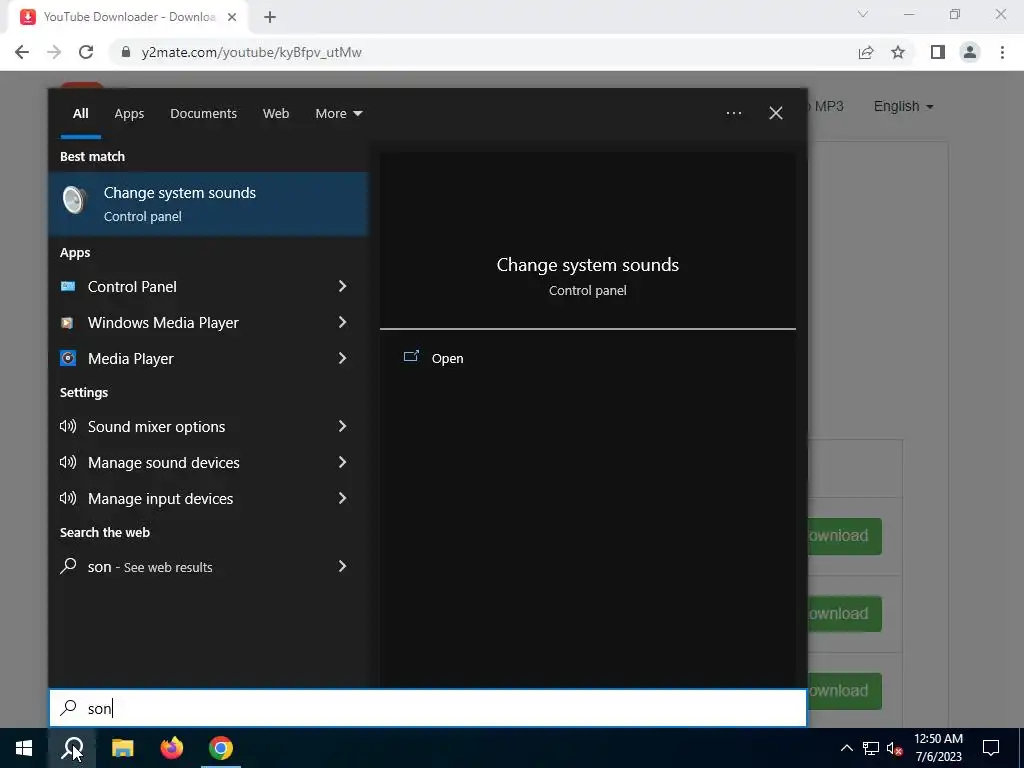Open a new Chrome tab
The height and width of the screenshot is (768, 1024).
(270, 17)
